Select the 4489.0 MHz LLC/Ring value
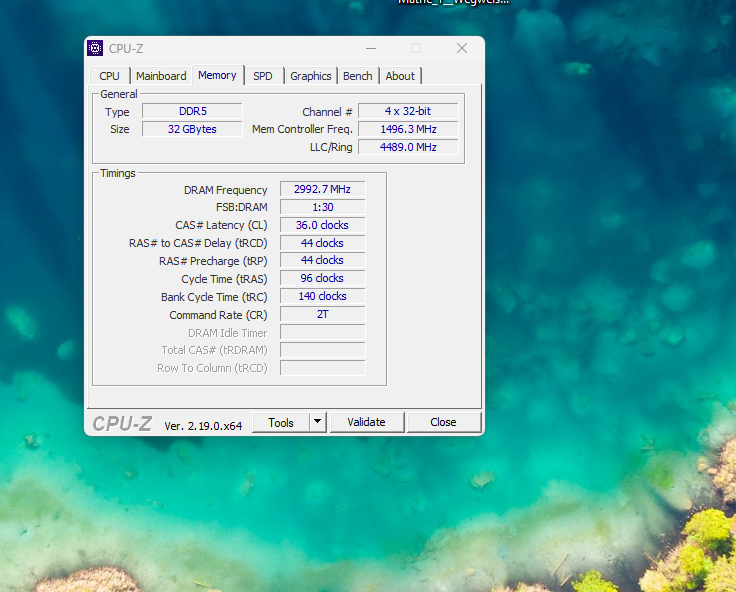 pyautogui.click(x=408, y=147)
